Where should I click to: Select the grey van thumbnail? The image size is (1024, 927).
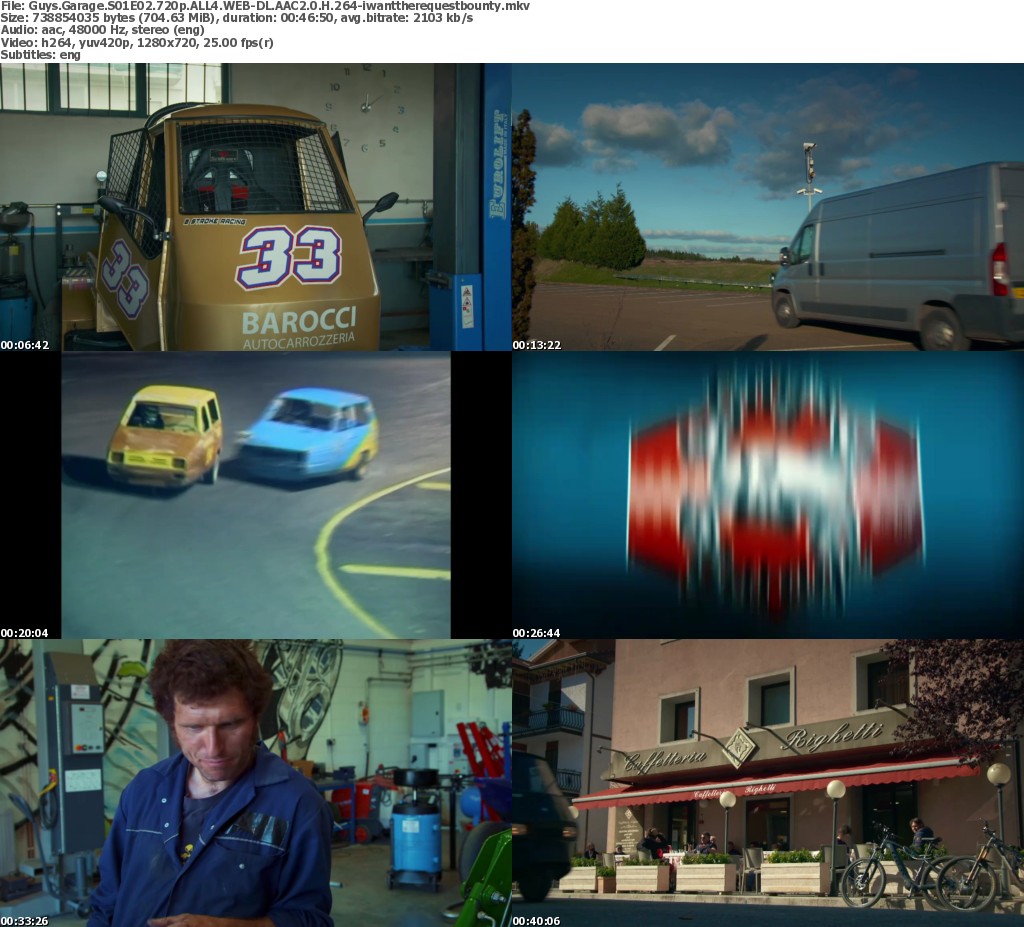pos(768,207)
